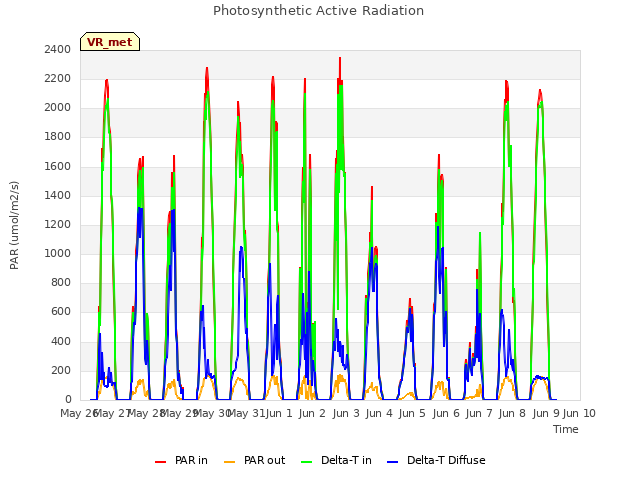Click the orange PAR out legend swatch
640x480 pixels.
tap(230, 462)
